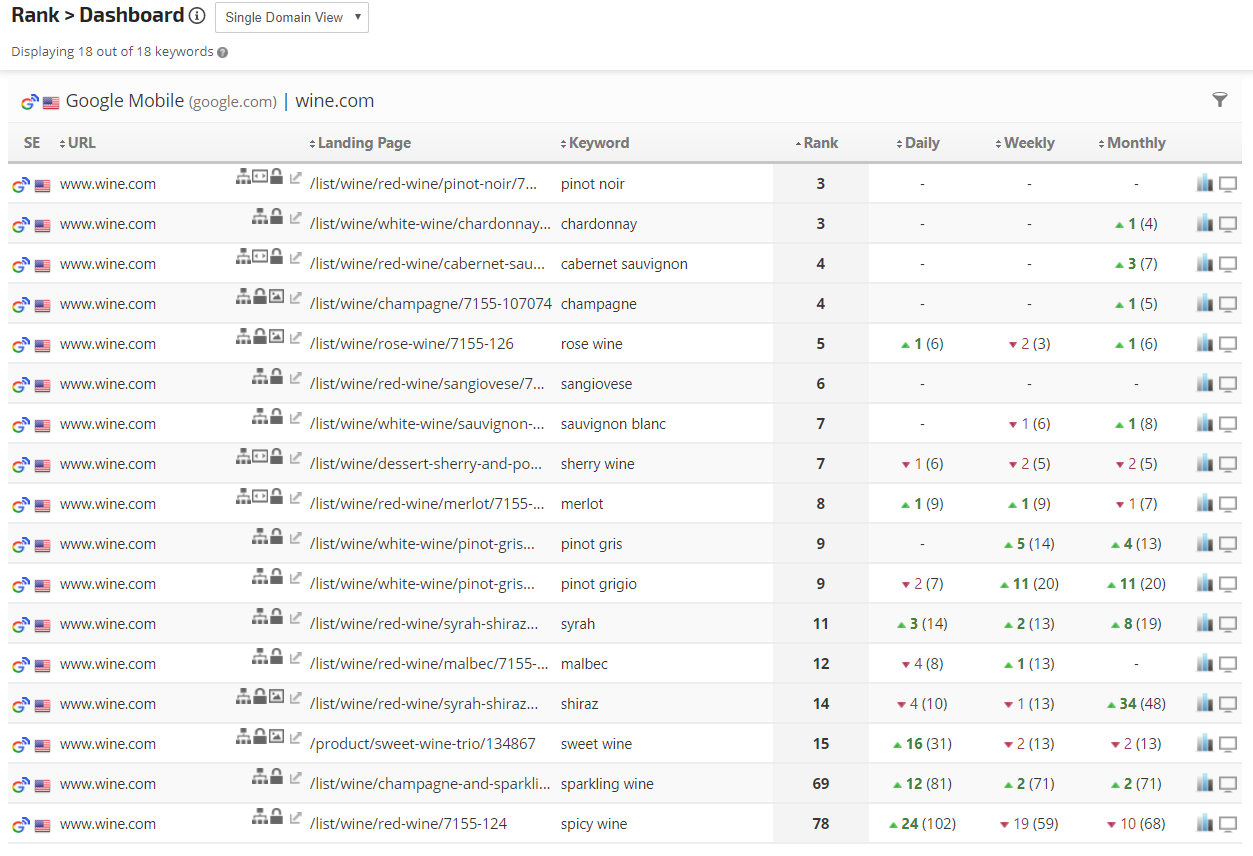Sort by Landing Page column header
This screenshot has height=856, width=1253.
(363, 143)
